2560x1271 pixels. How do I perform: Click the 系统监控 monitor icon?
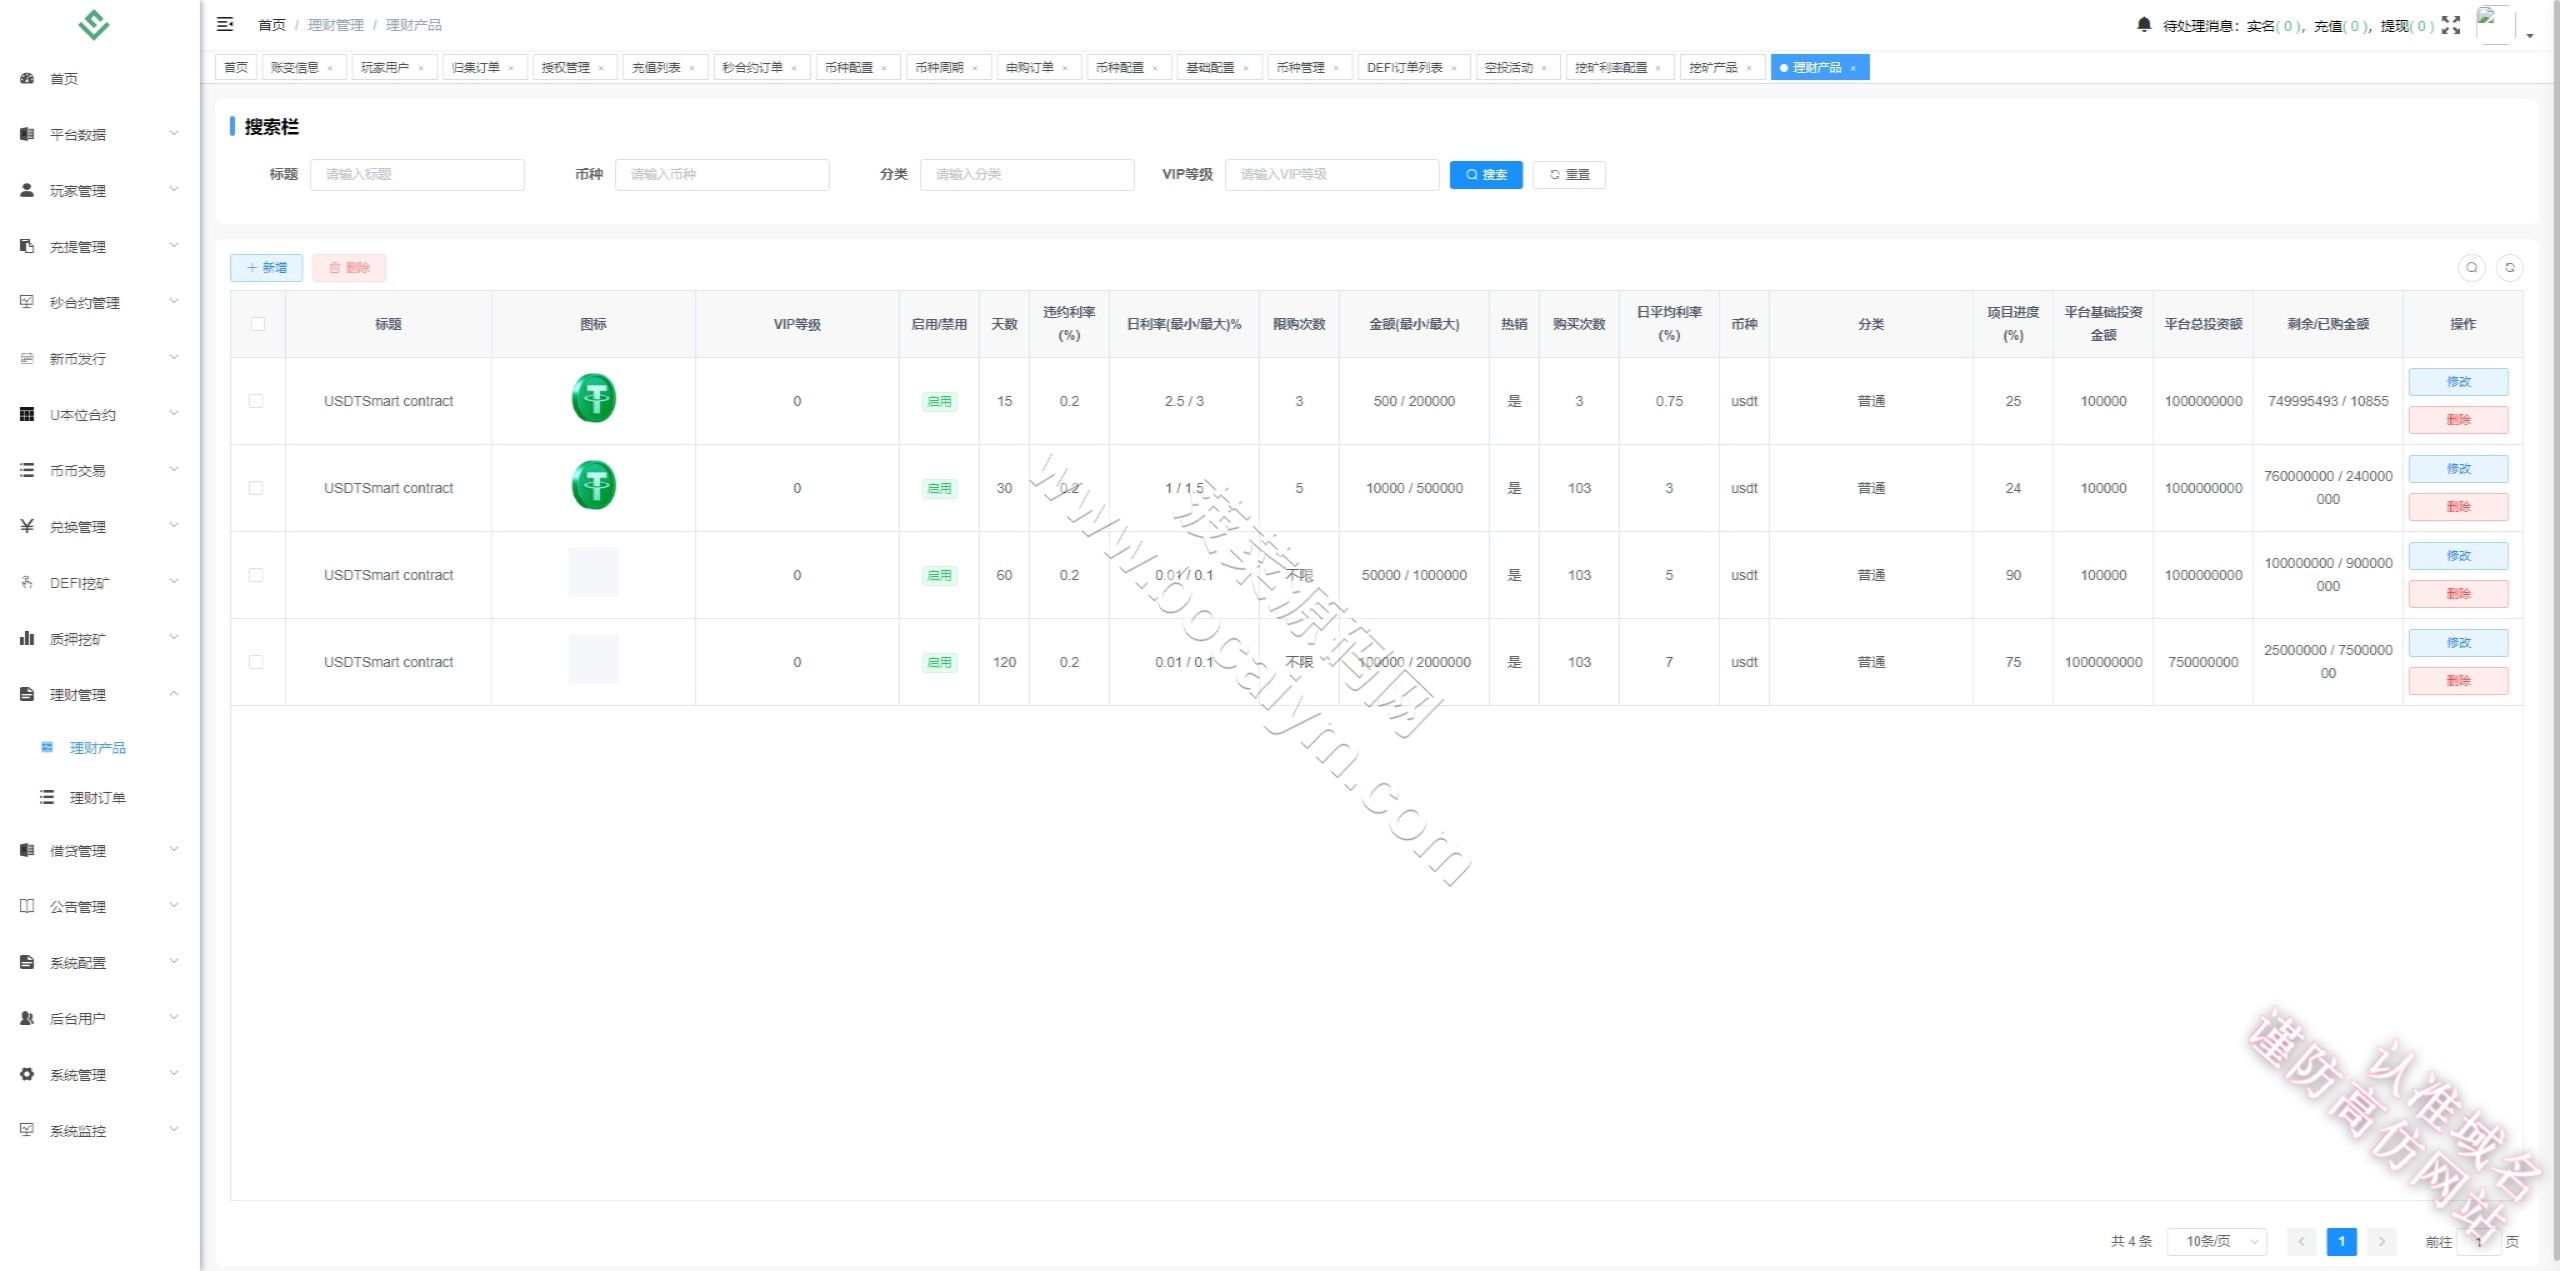coord(27,1130)
